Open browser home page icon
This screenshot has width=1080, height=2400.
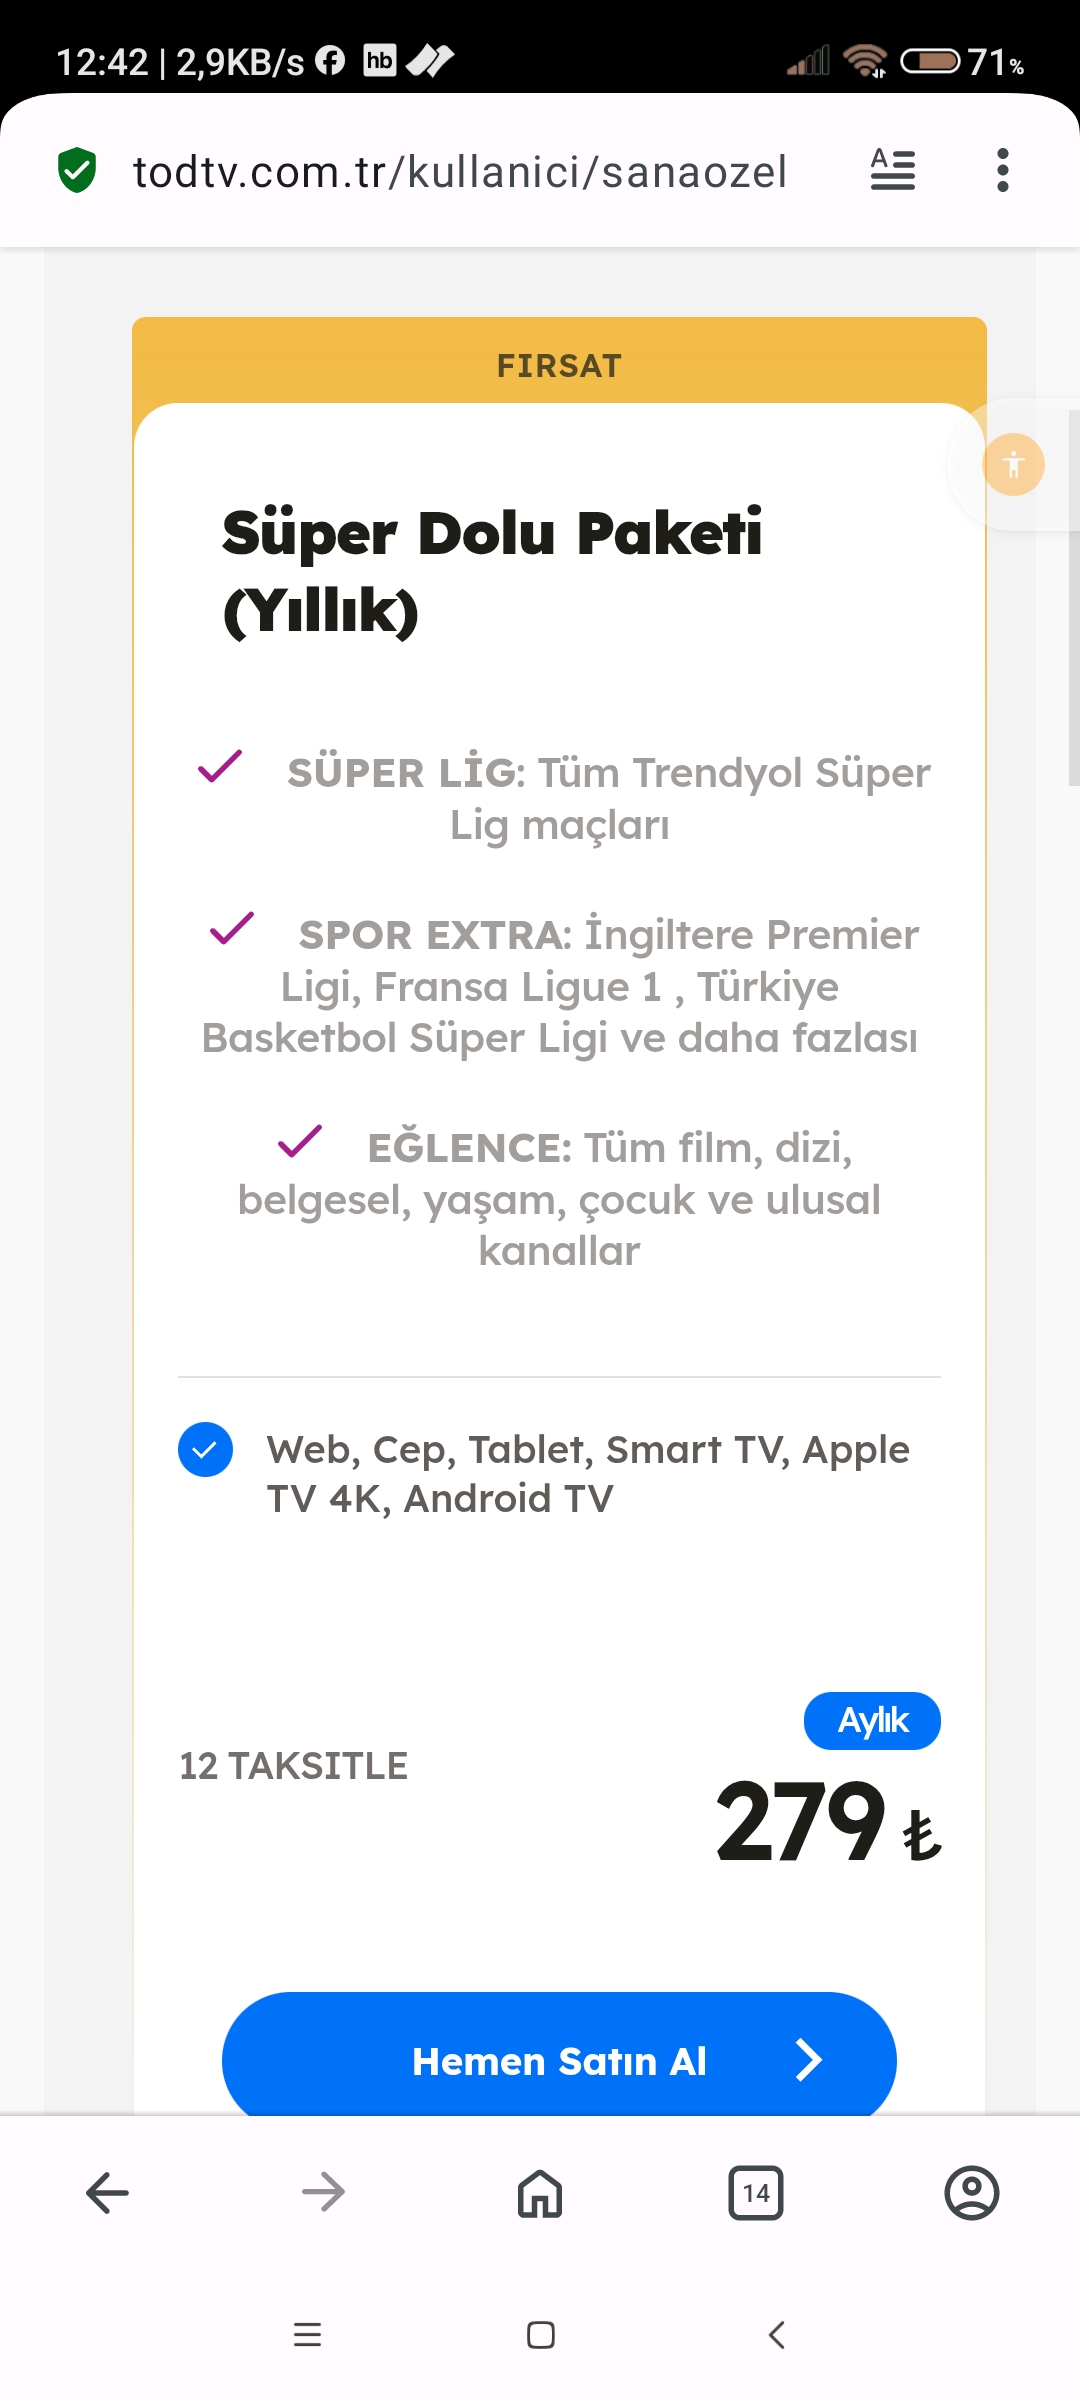pyautogui.click(x=540, y=2193)
